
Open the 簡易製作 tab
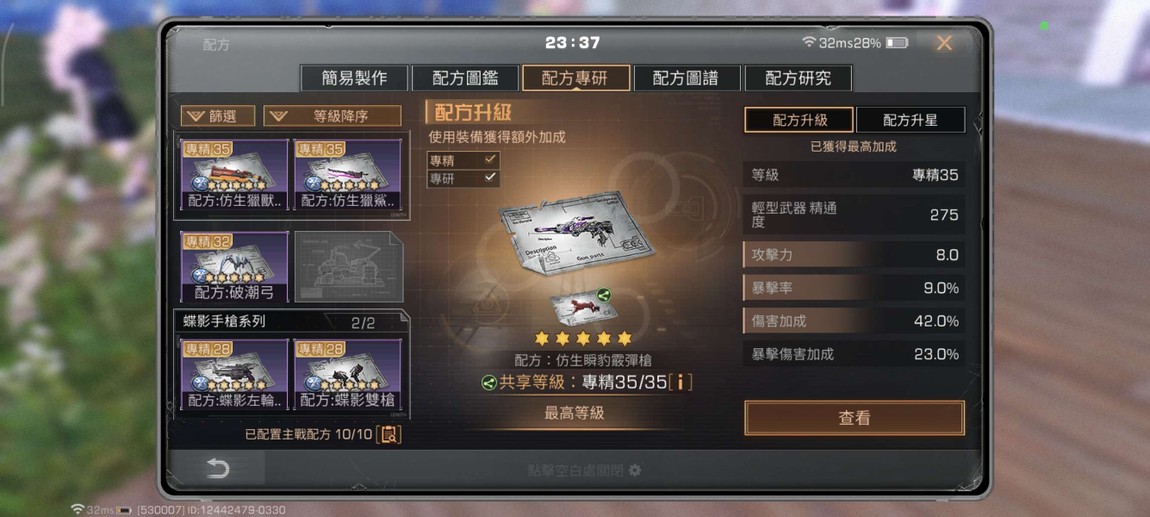[x=354, y=78]
